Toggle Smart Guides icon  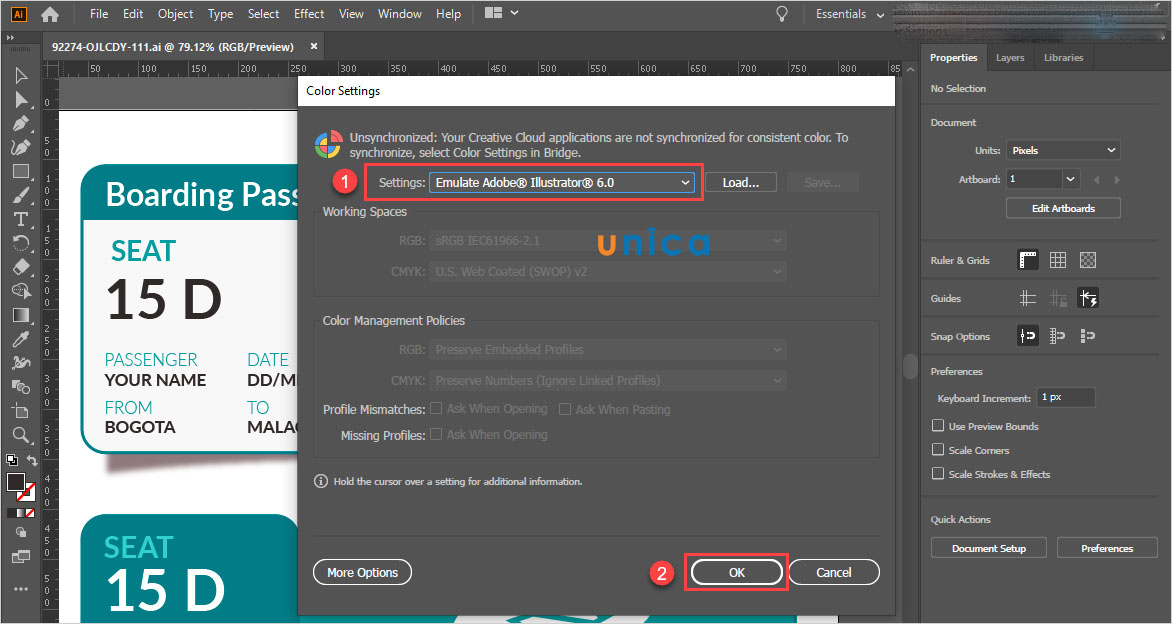pos(1088,299)
